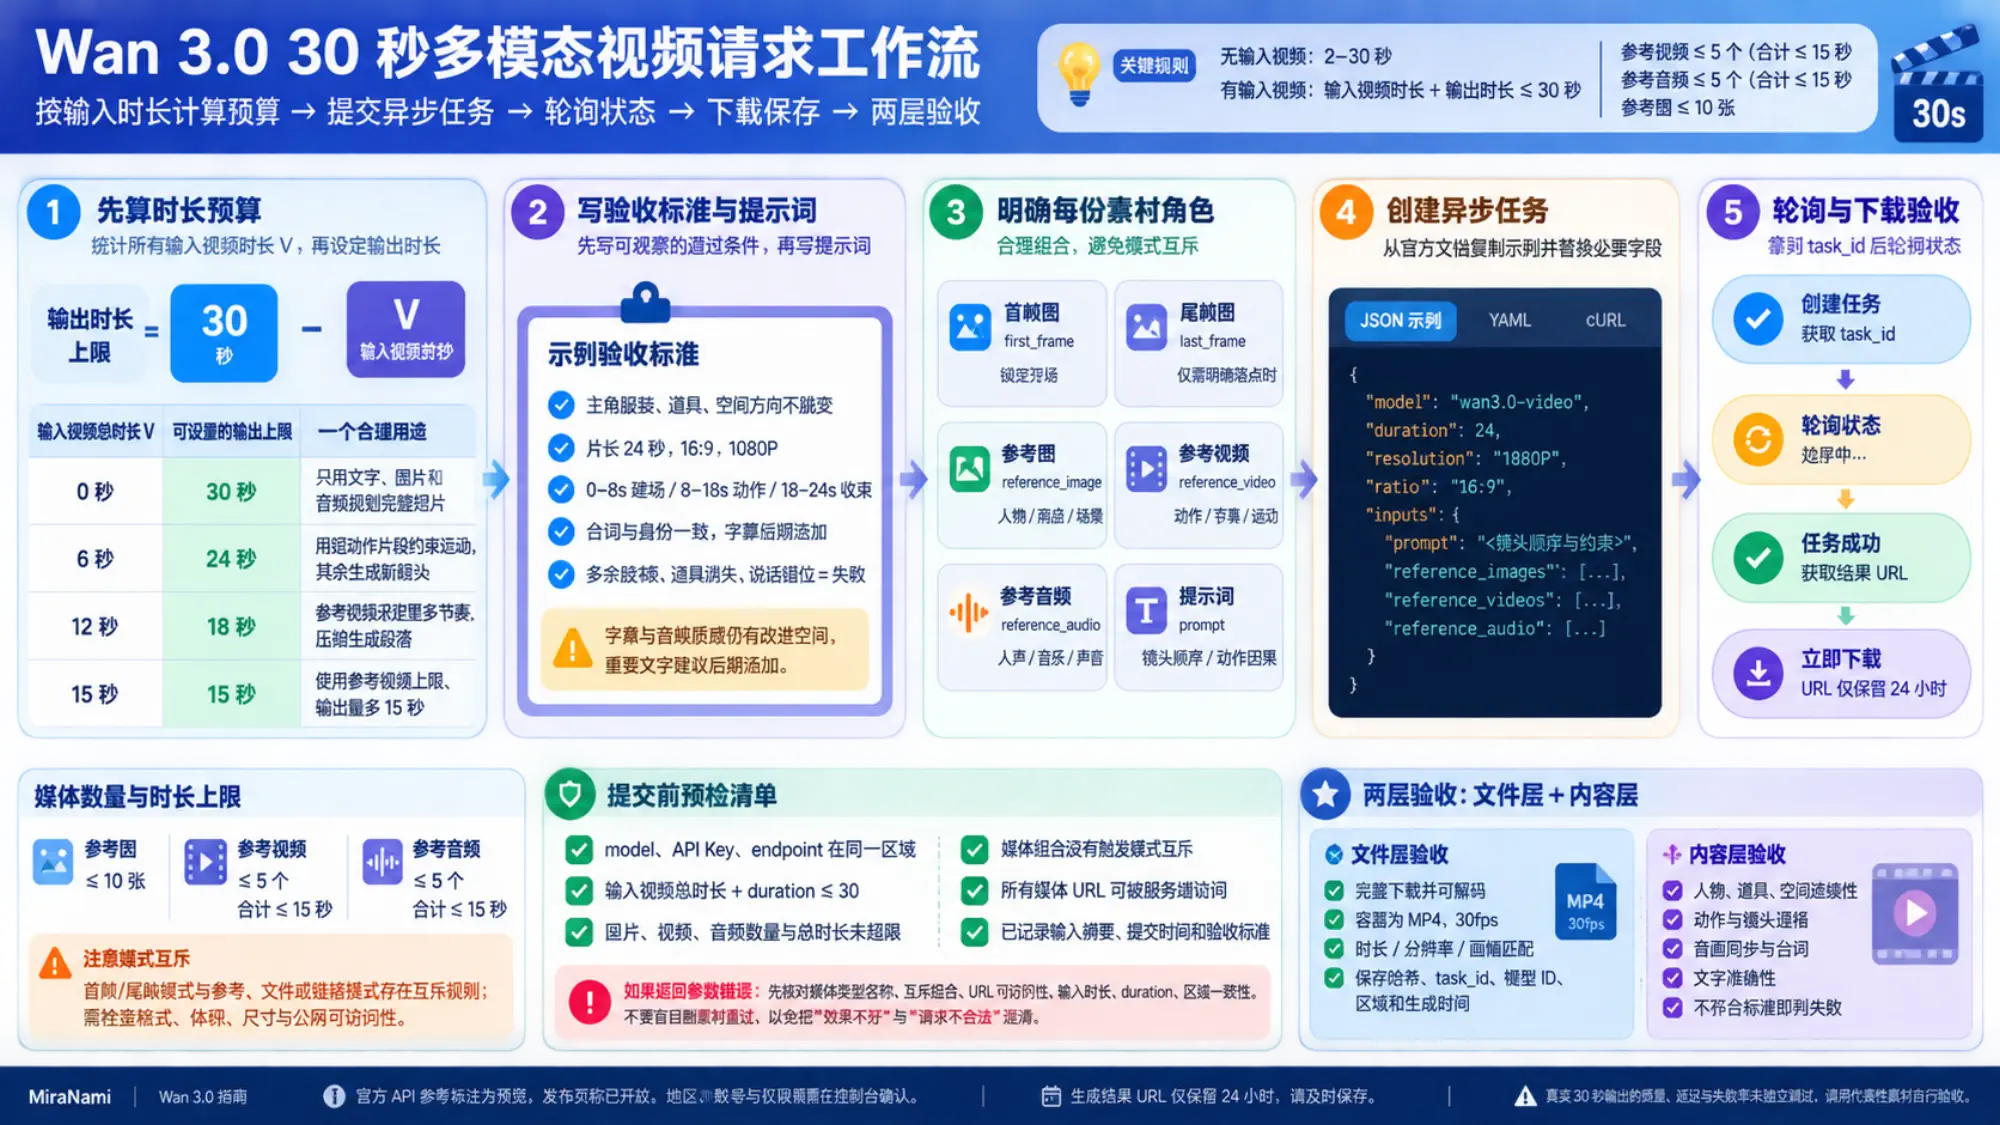This screenshot has width=2000, height=1125.
Task: Click the red exclamation icon in error note
Action: 590,1002
